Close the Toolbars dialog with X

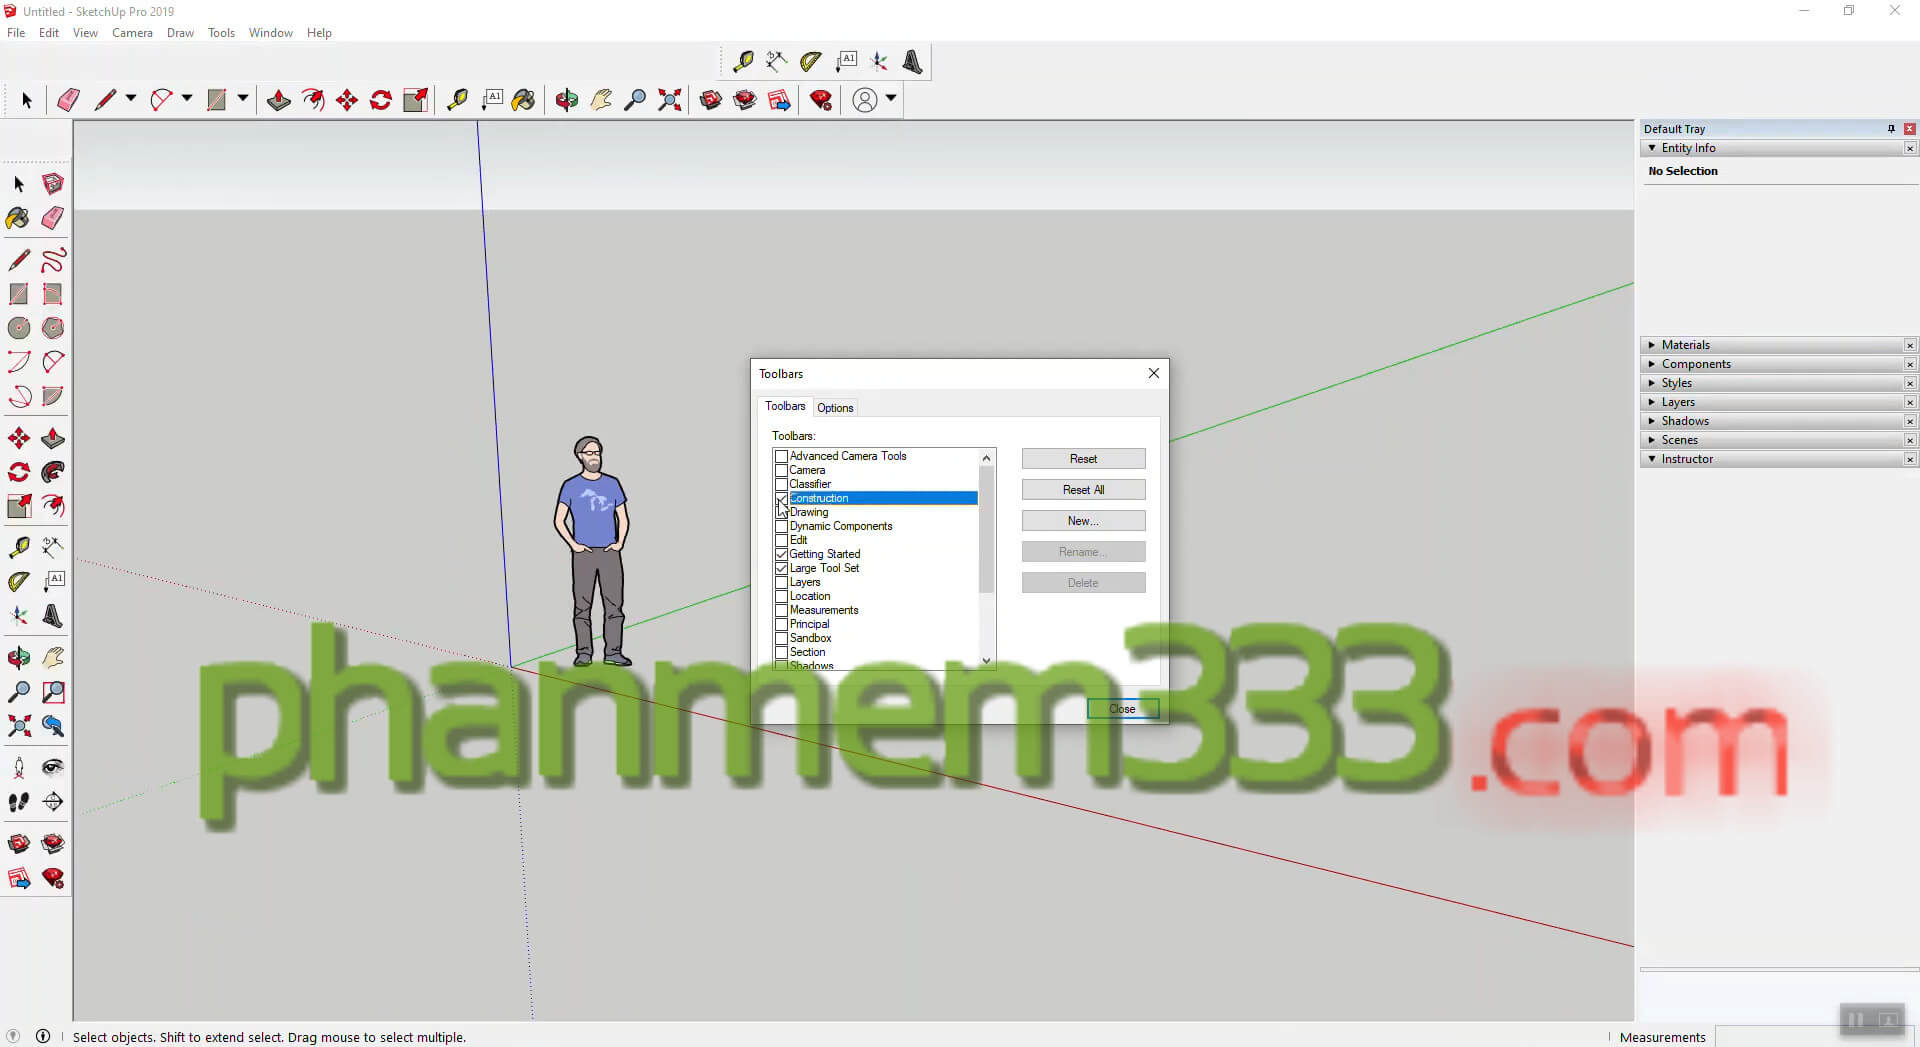click(1154, 373)
